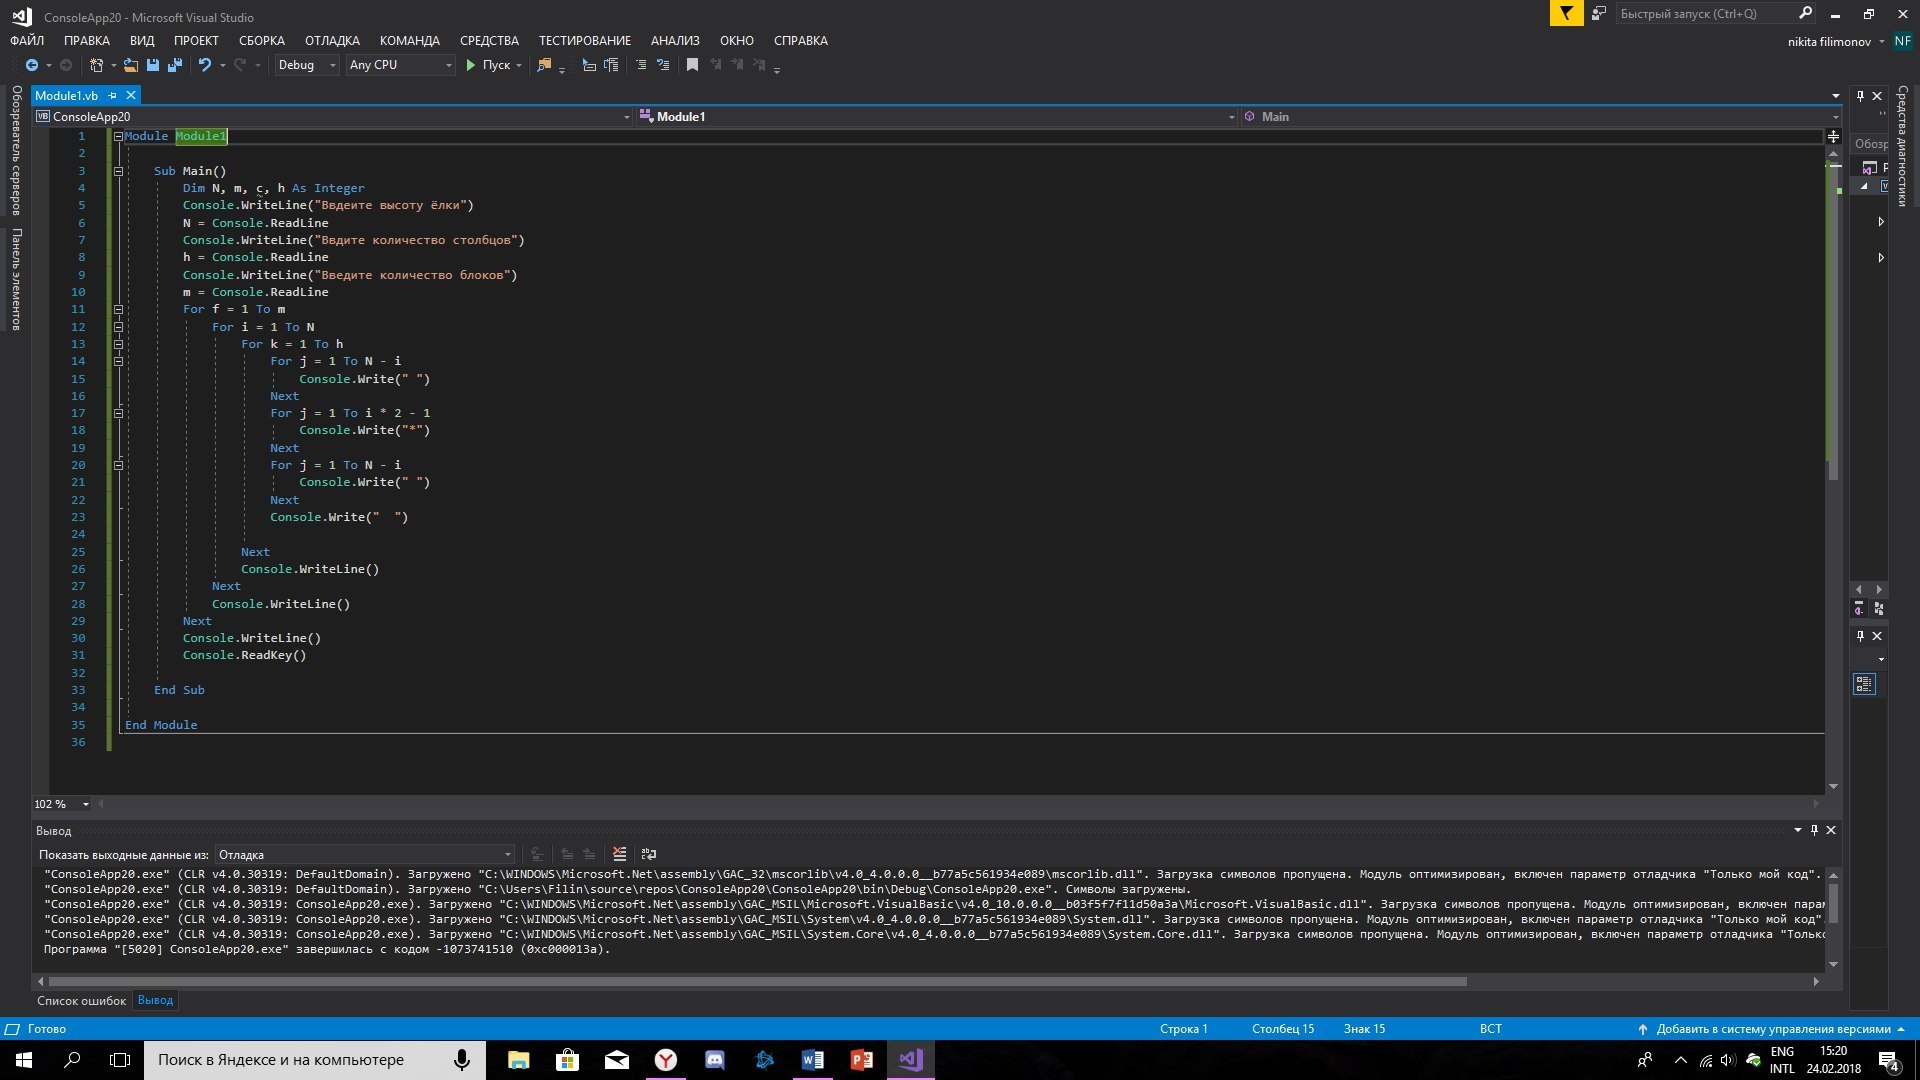Toggle pin on the Module1.vb tab
The image size is (1920, 1080).
[x=113, y=95]
